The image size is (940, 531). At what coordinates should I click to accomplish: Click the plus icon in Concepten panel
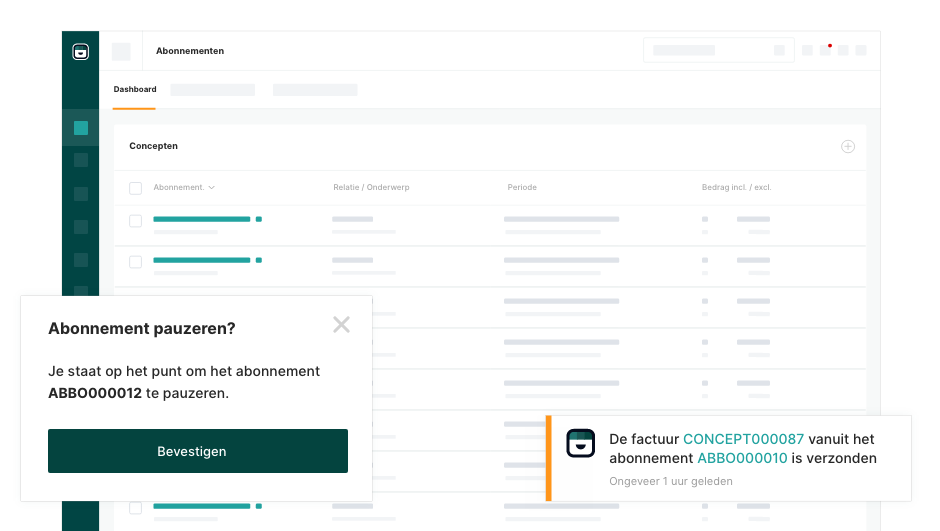(847, 147)
